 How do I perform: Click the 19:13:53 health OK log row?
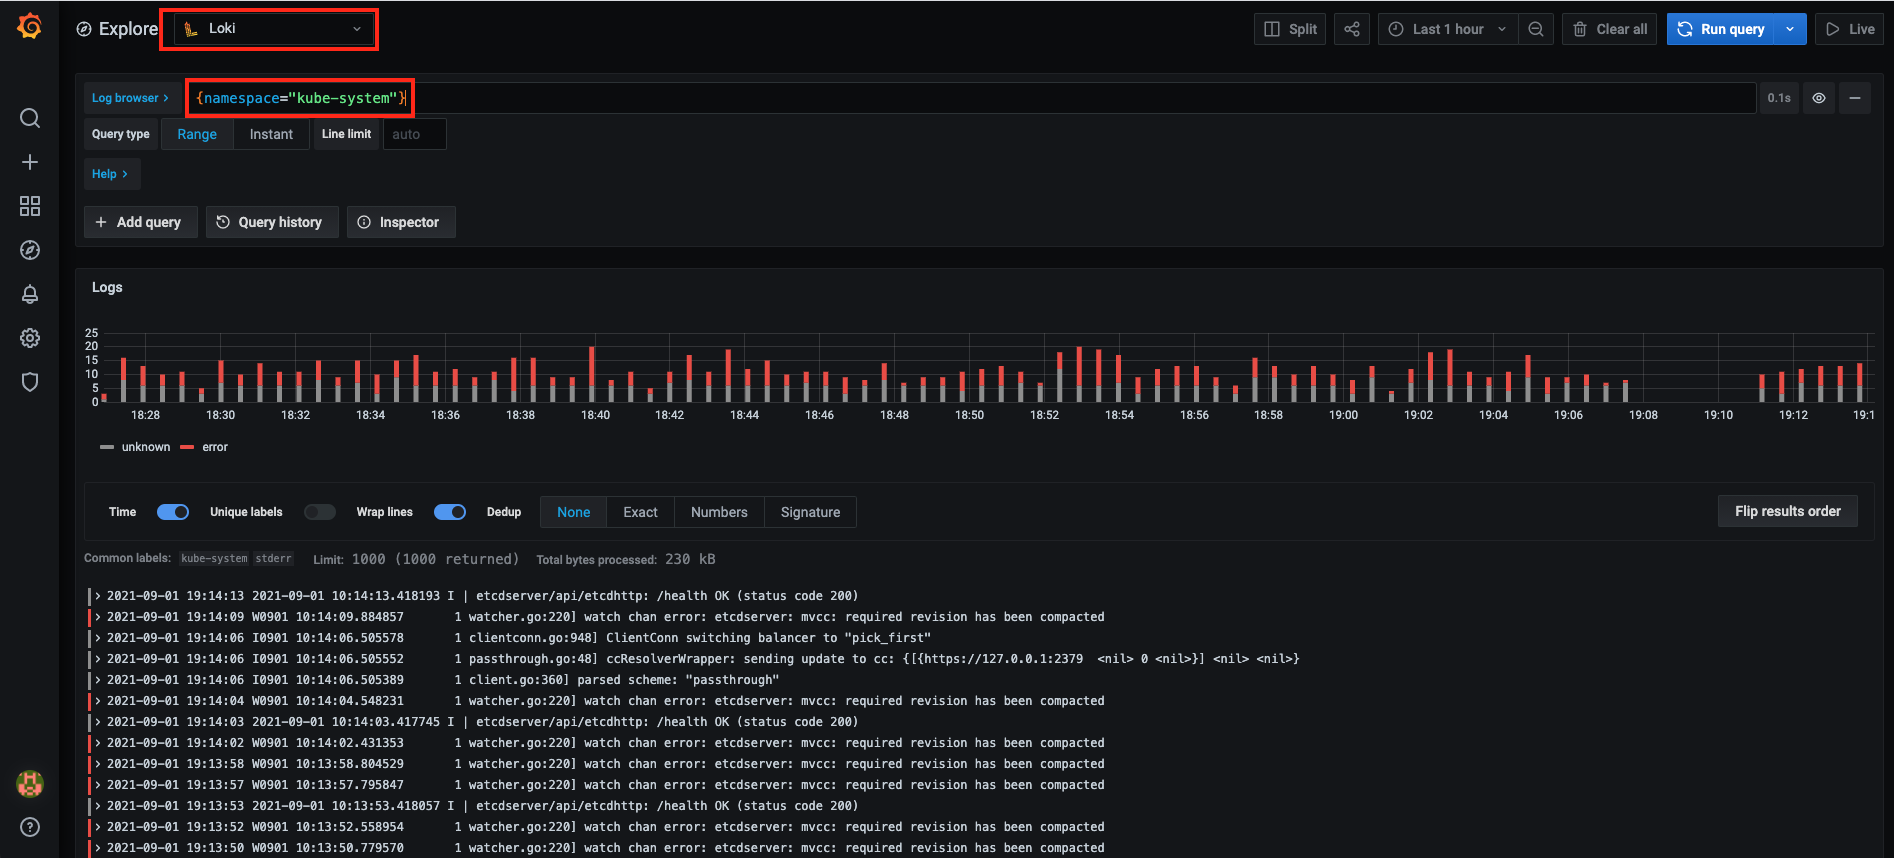(x=482, y=806)
